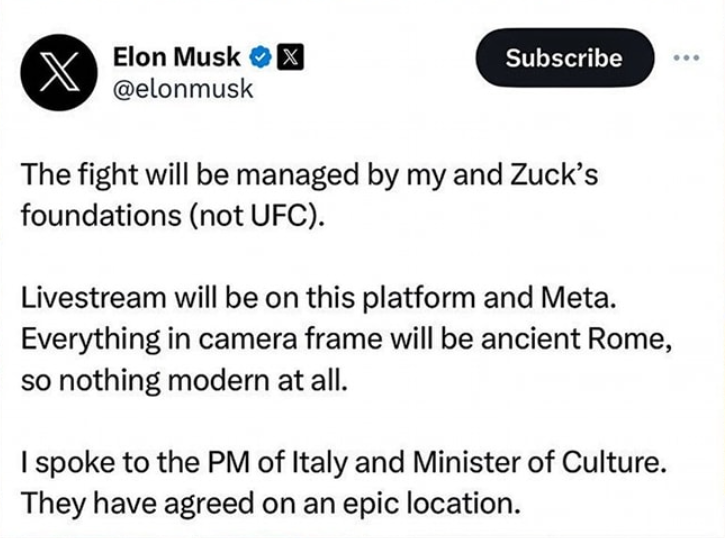Click the 'epic location' closing sentence
This screenshot has width=725, height=538.
[270, 504]
